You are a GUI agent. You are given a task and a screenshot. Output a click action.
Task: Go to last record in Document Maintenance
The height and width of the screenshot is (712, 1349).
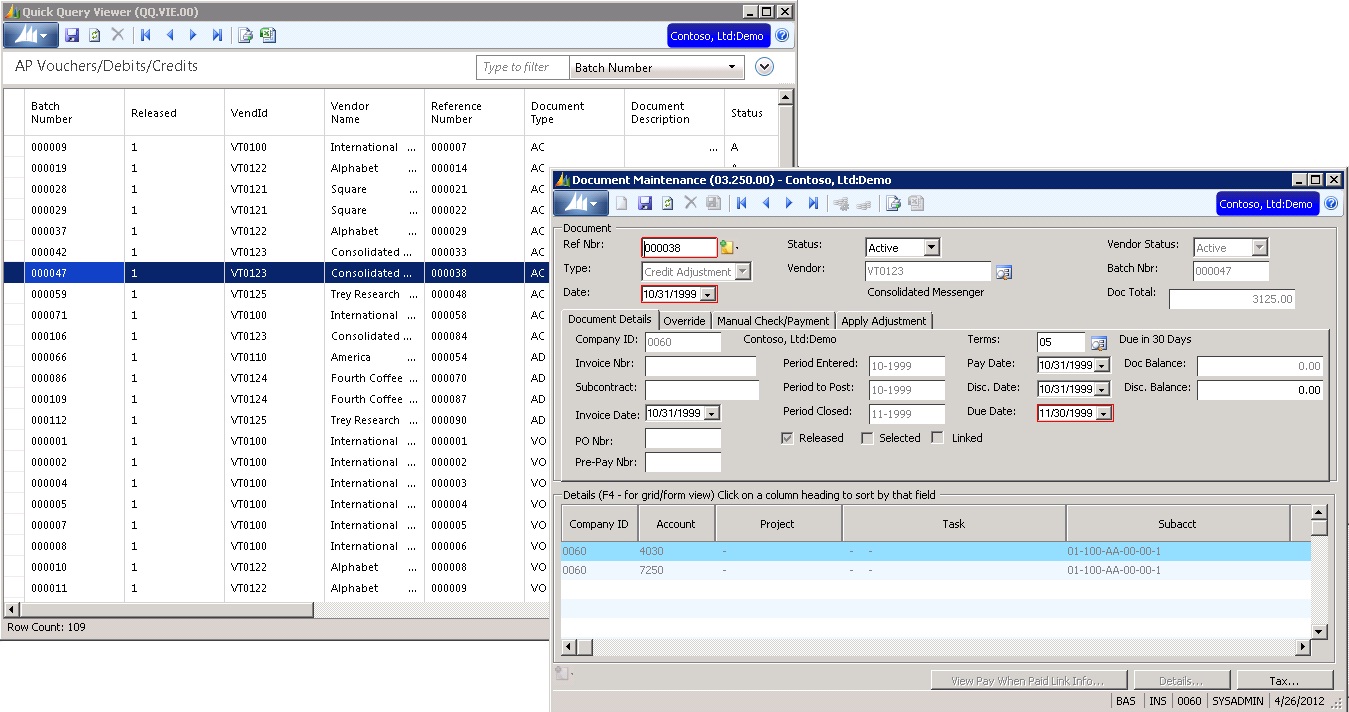coord(813,203)
